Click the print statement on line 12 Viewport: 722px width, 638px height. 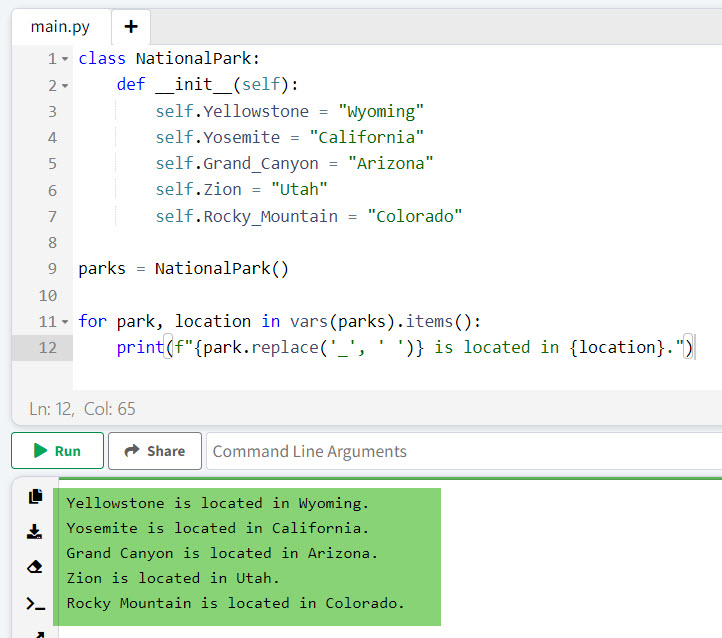coord(405,348)
